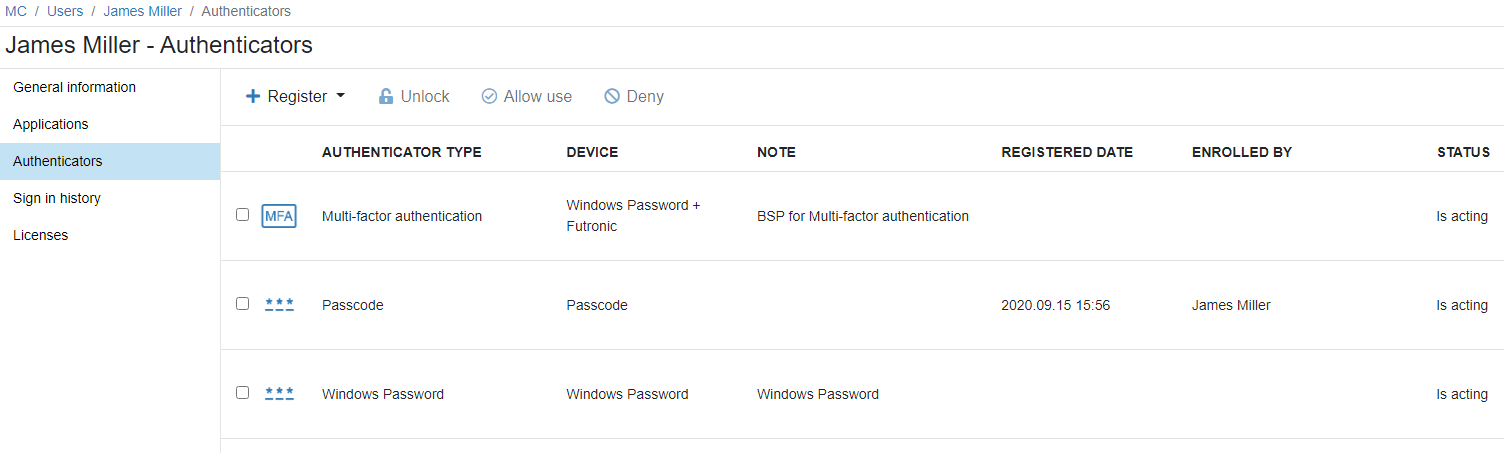Expand the Register dropdown arrow
This screenshot has height=453, width=1504.
340,96
